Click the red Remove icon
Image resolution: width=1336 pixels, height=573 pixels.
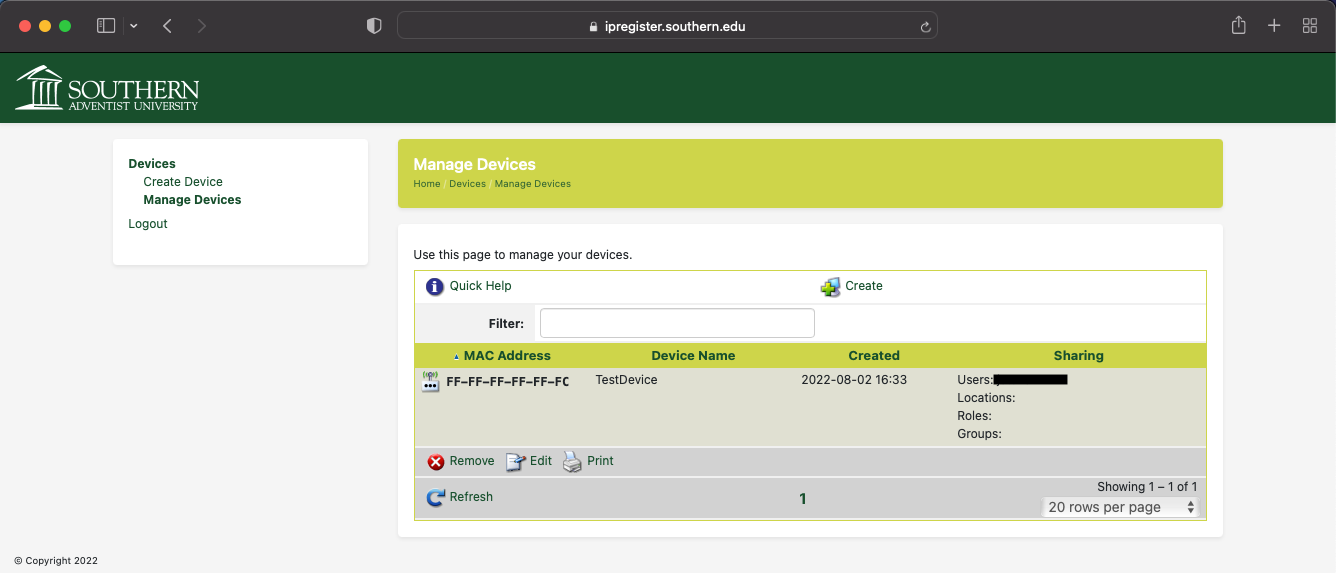[x=436, y=462]
